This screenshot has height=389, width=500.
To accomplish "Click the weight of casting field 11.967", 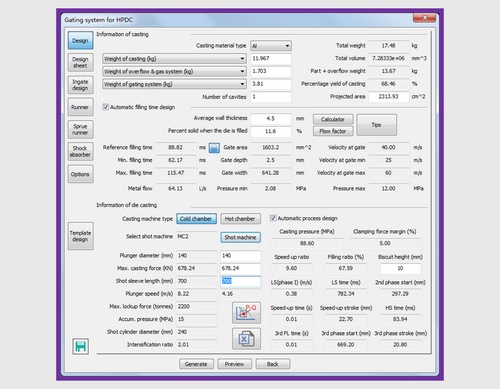I will coord(271,59).
